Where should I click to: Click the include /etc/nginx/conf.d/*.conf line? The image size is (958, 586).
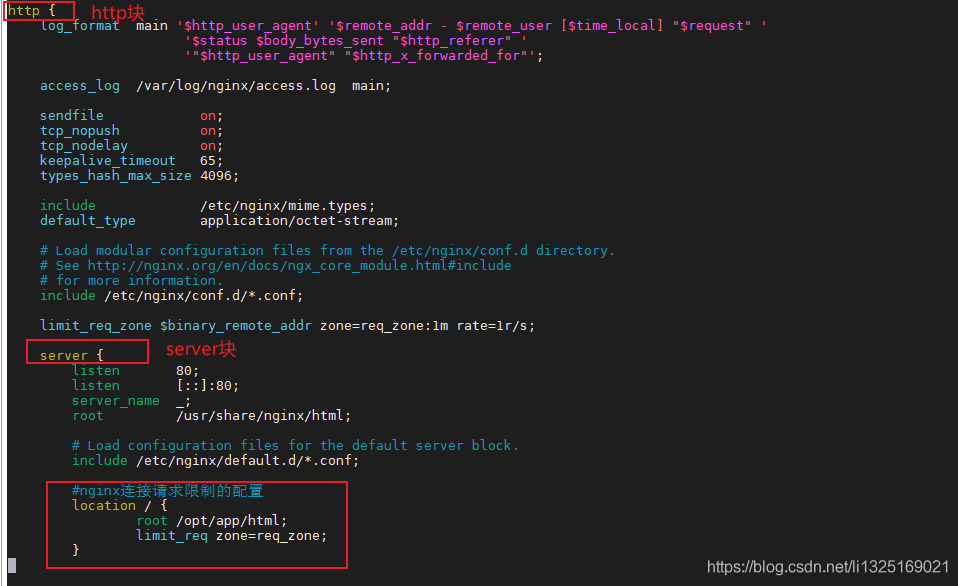click(171, 296)
